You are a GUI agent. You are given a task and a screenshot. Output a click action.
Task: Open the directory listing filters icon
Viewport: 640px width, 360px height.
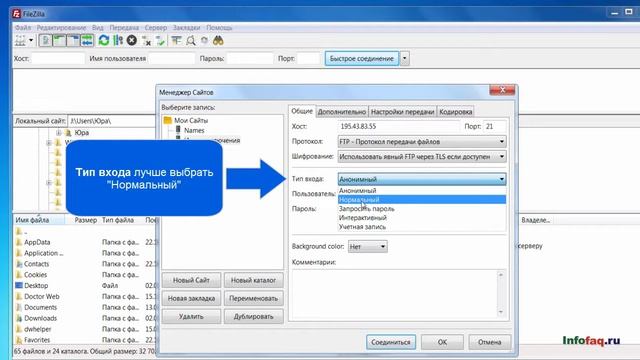(176, 40)
